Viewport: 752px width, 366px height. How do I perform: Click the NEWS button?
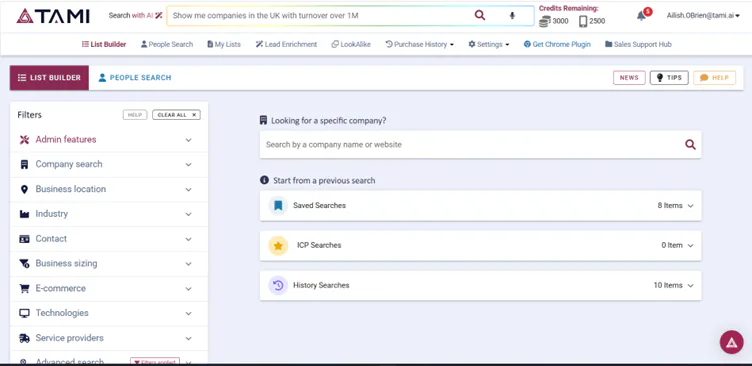629,78
